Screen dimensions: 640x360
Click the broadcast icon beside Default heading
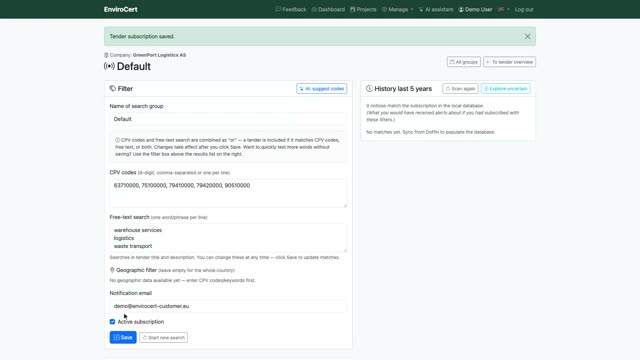point(109,66)
